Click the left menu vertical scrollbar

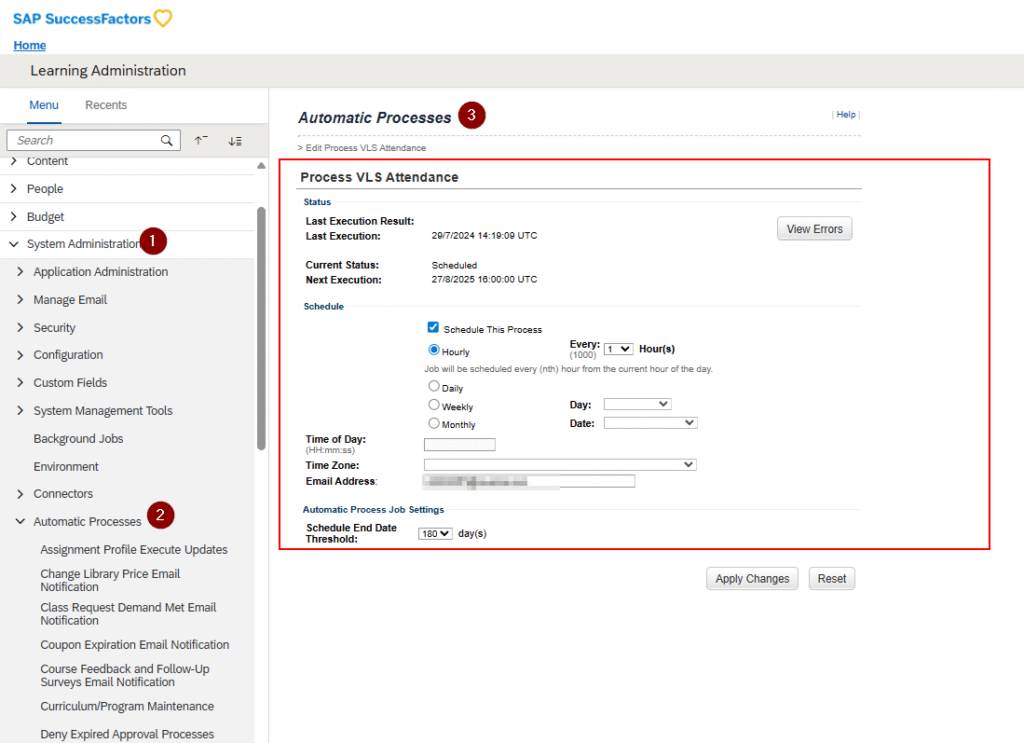click(261, 328)
